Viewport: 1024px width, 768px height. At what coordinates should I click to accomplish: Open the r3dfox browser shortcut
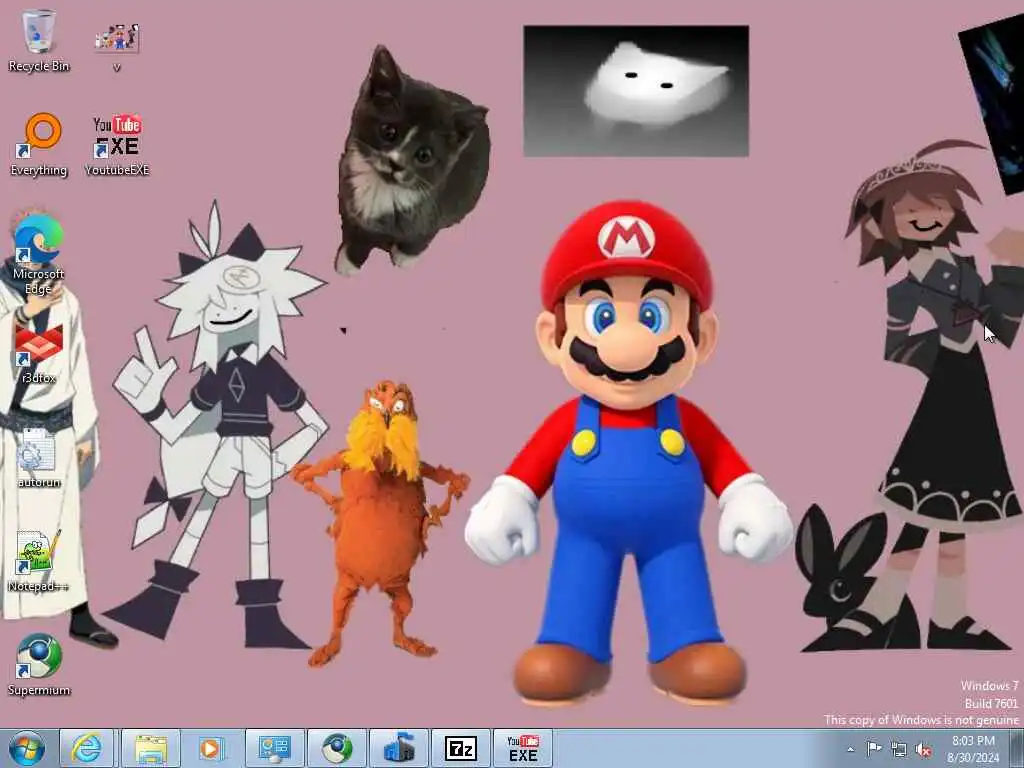pyautogui.click(x=39, y=355)
